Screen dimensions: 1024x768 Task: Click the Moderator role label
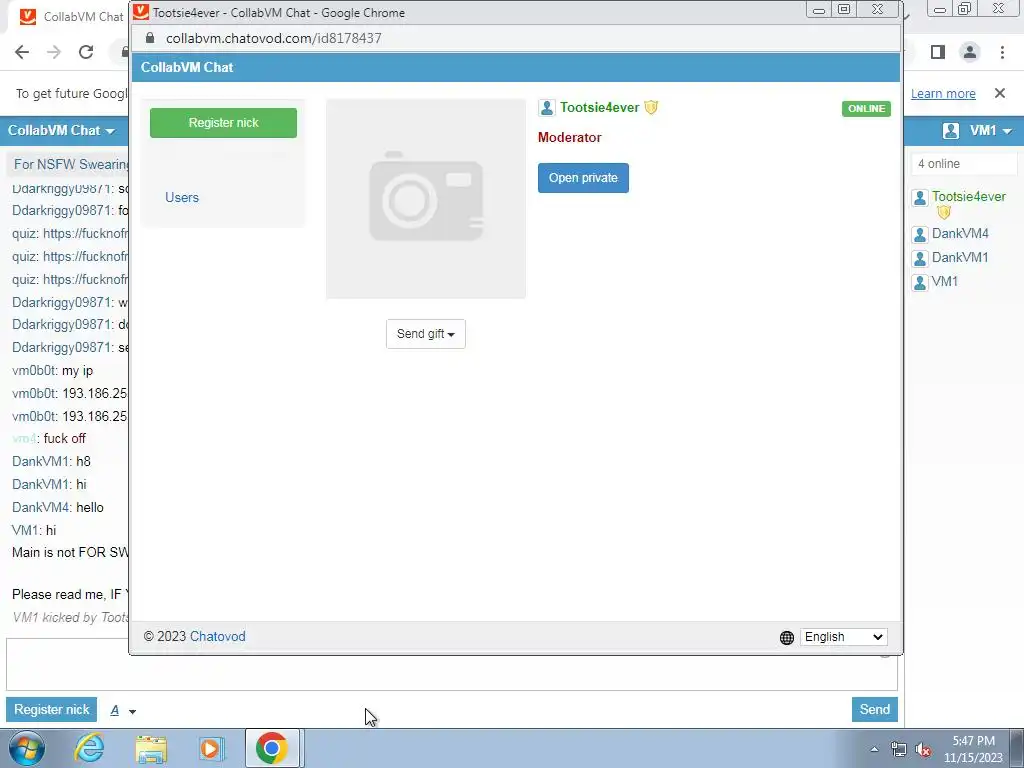(569, 137)
